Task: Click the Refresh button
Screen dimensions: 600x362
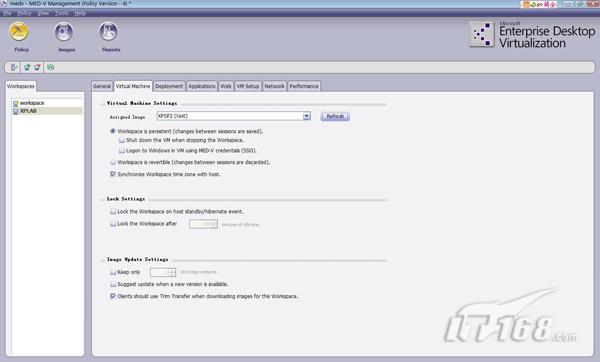Action: coord(335,116)
